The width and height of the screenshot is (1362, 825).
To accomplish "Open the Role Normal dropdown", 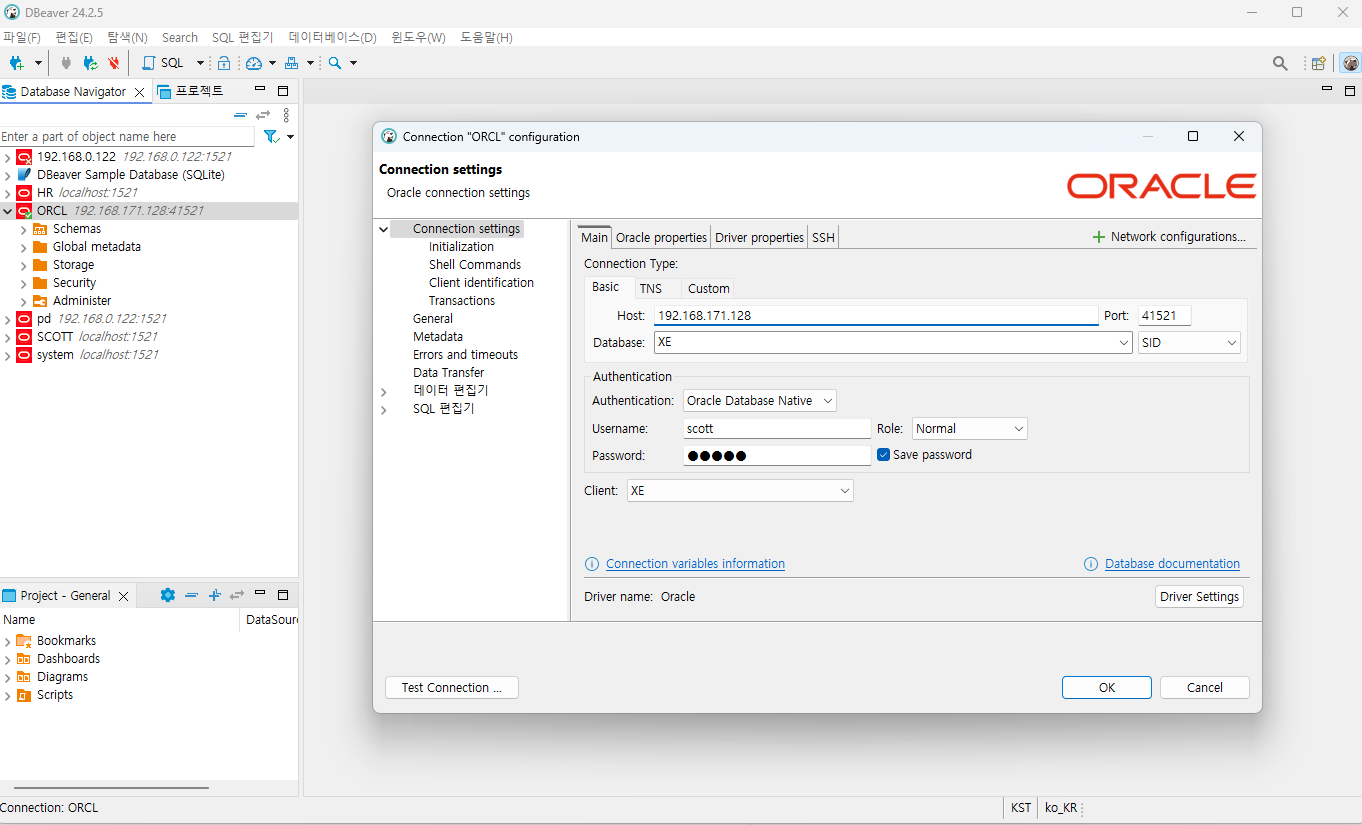I will 969,428.
